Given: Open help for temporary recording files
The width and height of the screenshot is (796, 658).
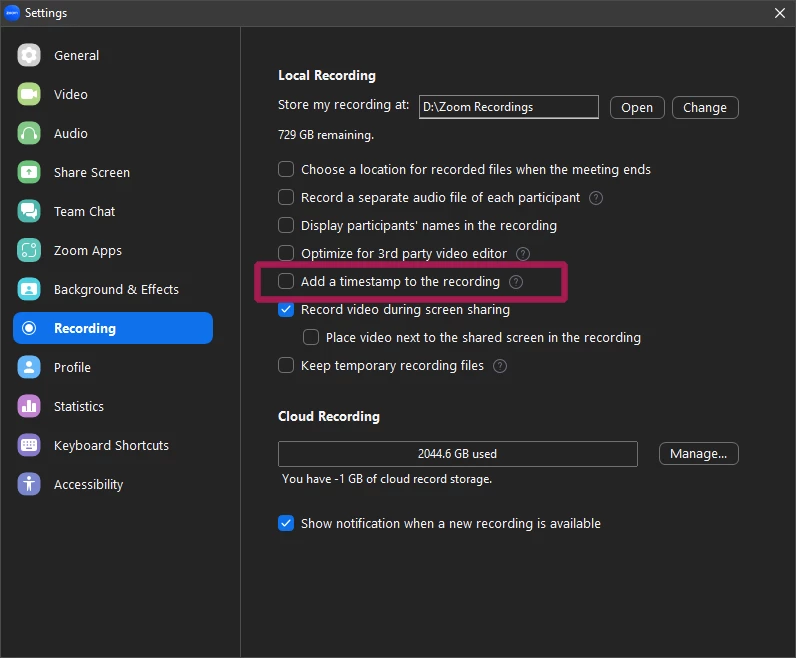Looking at the screenshot, I should coord(500,366).
